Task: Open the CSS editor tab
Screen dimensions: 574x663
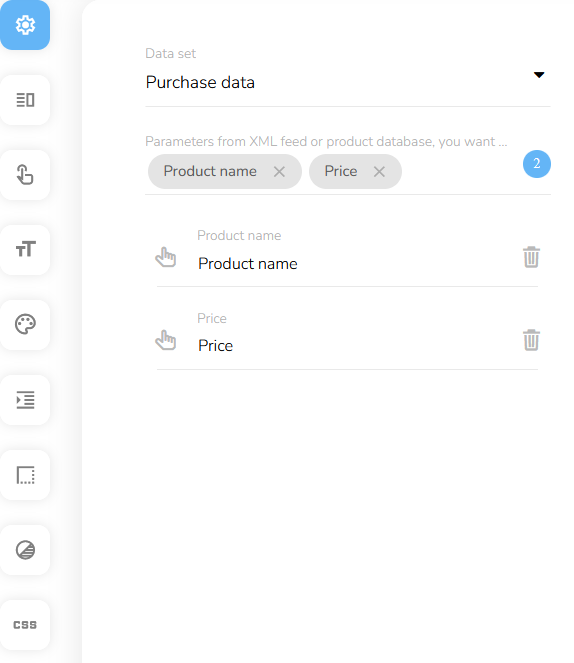Action: pyautogui.click(x=25, y=625)
